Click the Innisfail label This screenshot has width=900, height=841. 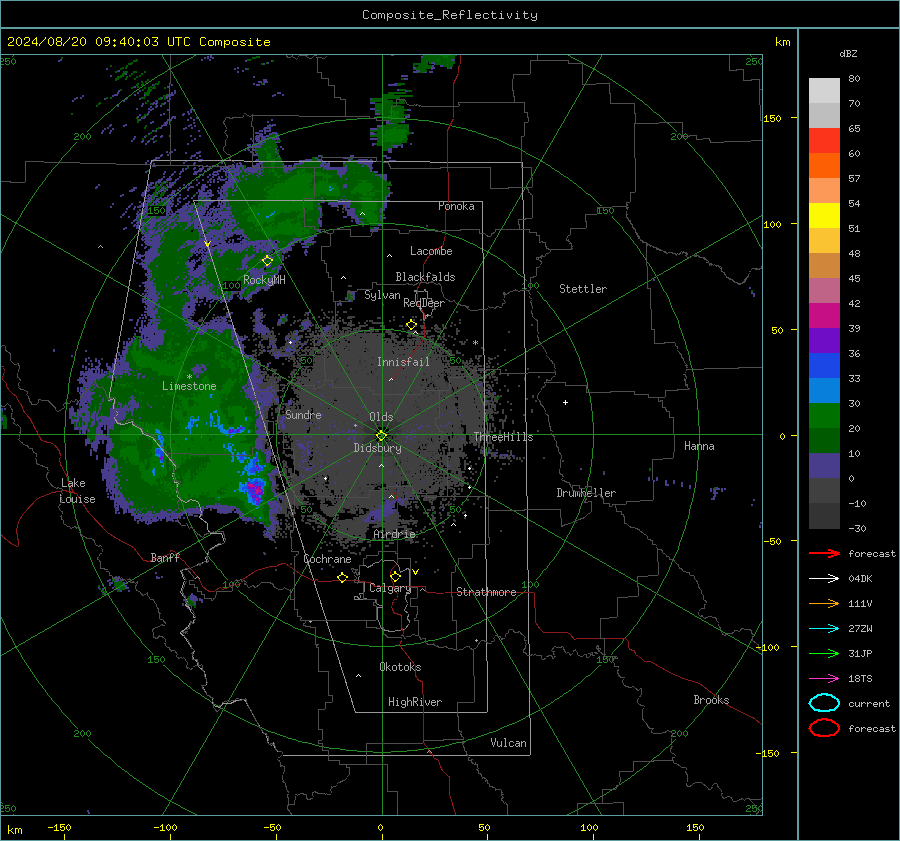[x=403, y=362]
